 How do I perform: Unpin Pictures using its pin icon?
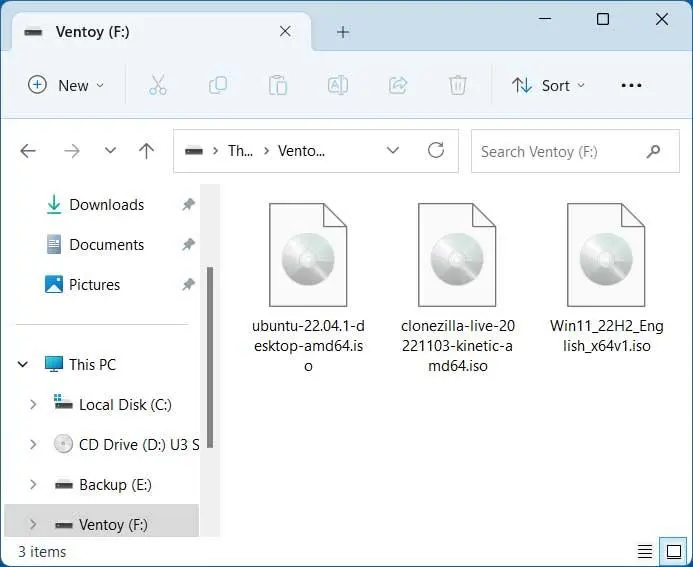click(x=189, y=284)
